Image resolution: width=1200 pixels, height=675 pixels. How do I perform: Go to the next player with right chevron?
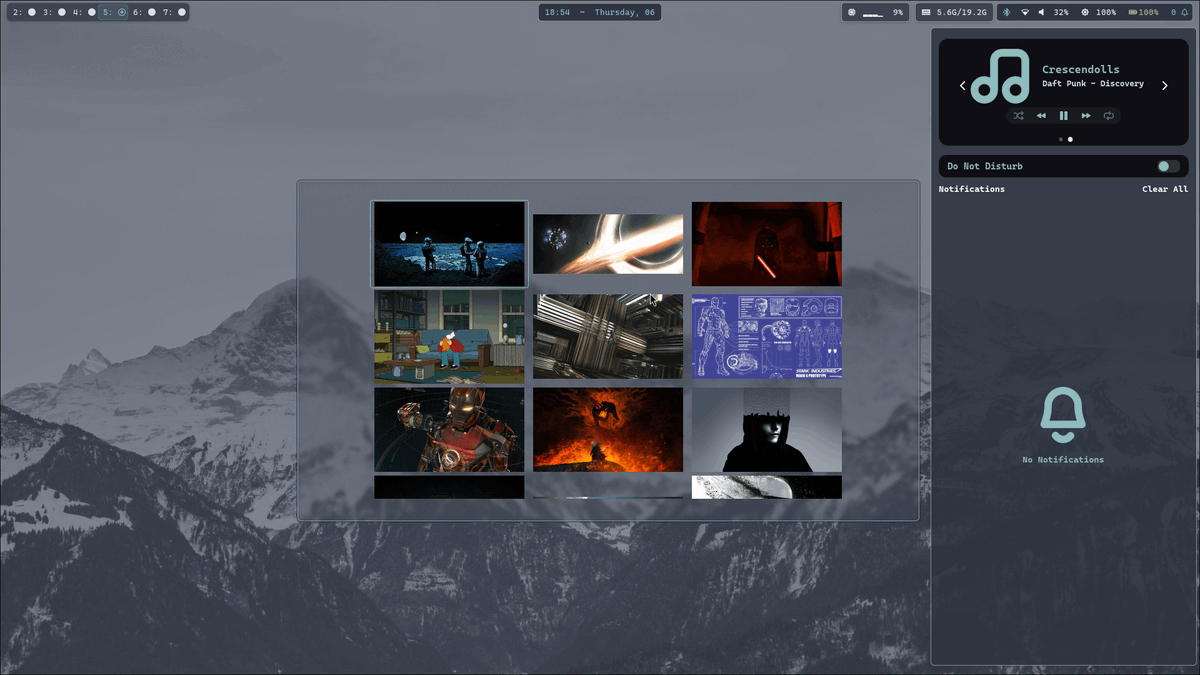pyautogui.click(x=1165, y=86)
